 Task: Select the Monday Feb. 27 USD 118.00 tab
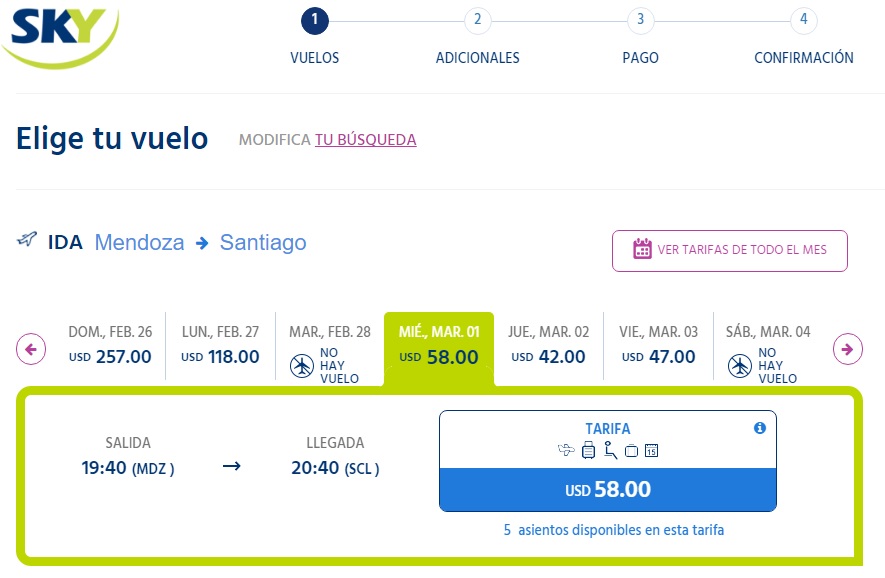coord(220,345)
